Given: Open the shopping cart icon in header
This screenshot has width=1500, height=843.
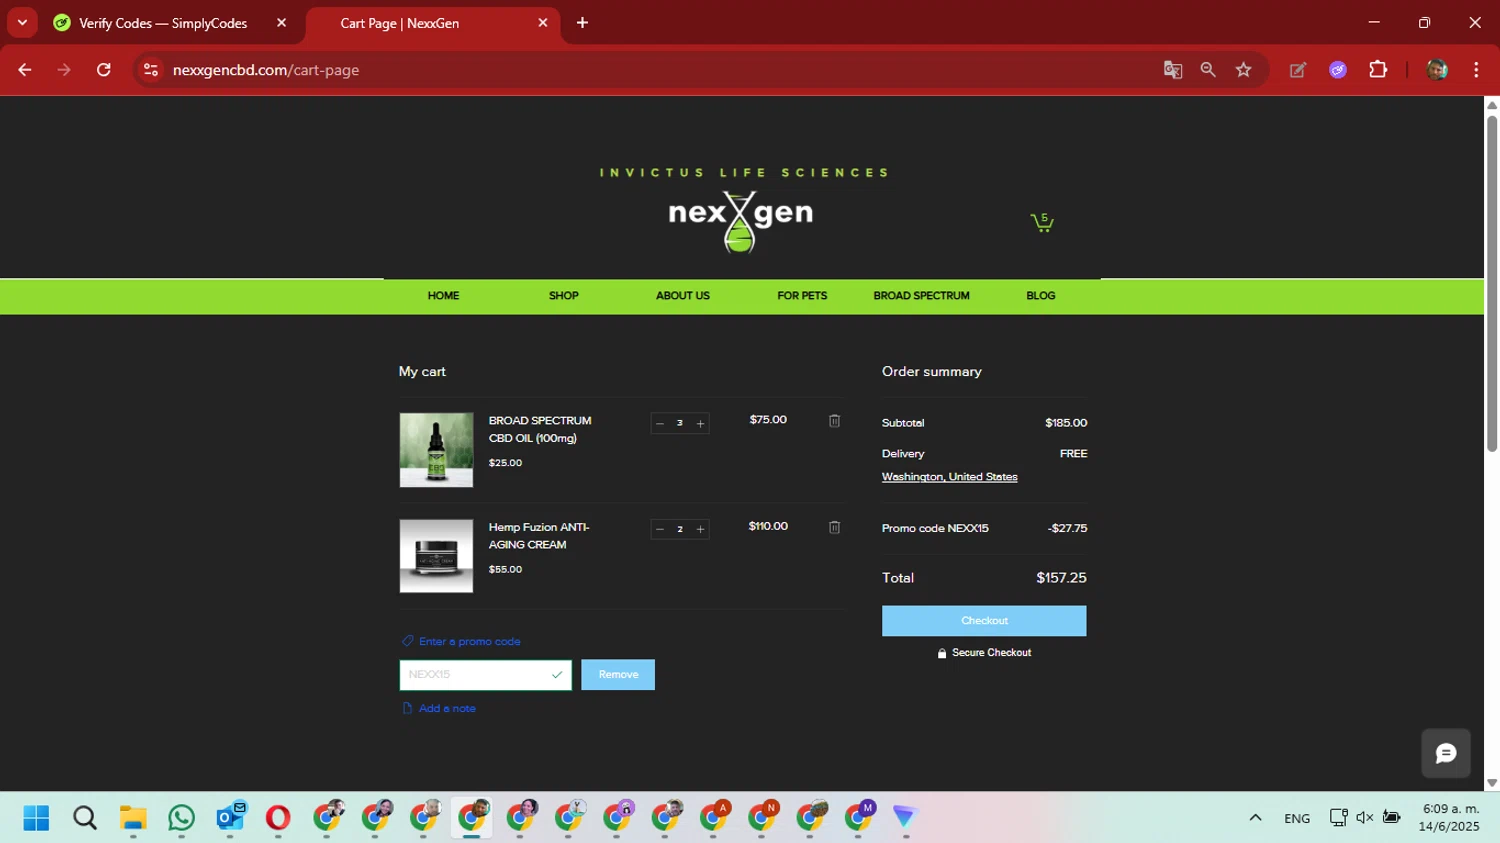Looking at the screenshot, I should (1042, 222).
